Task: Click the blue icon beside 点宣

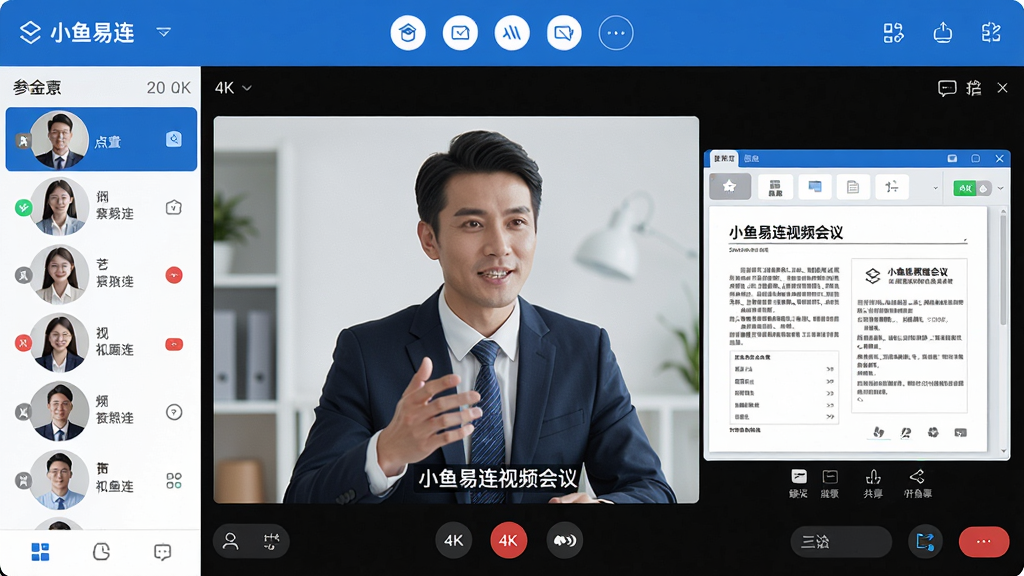Action: 174,139
